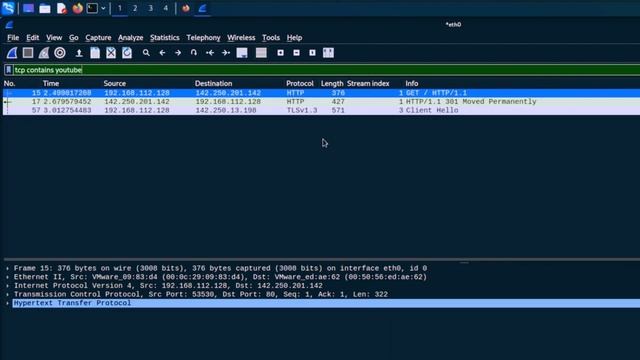Viewport: 640px width, 360px height.
Task: Find a packet with magnifier icon
Action: click(x=146, y=53)
